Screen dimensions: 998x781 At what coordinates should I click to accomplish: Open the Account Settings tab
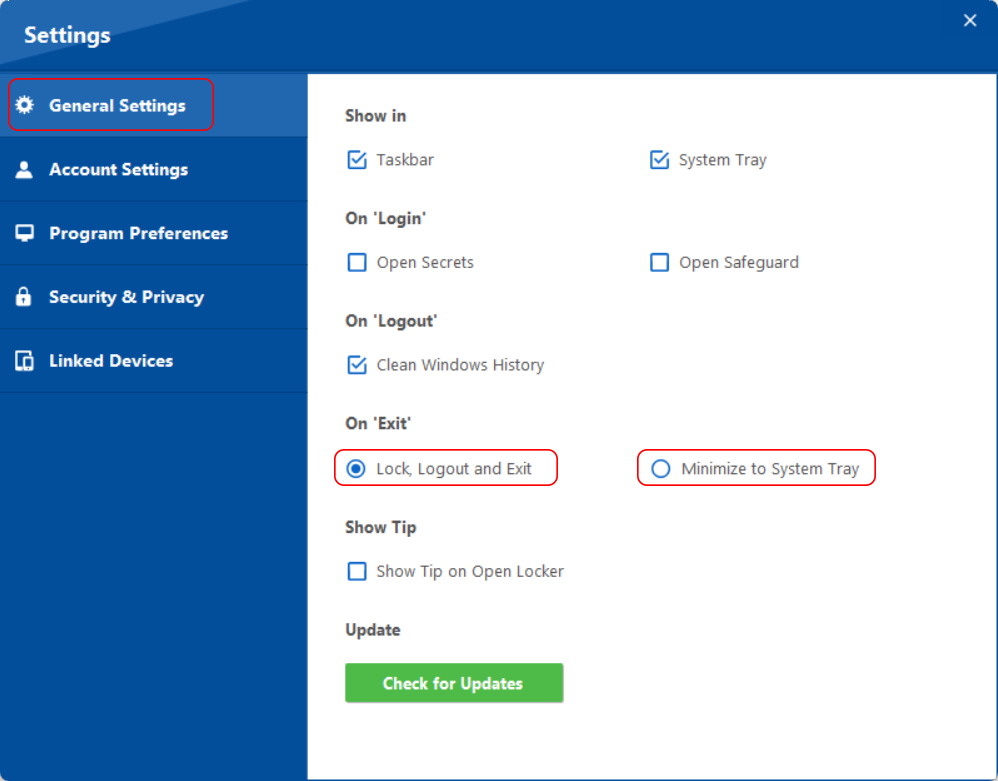[118, 170]
